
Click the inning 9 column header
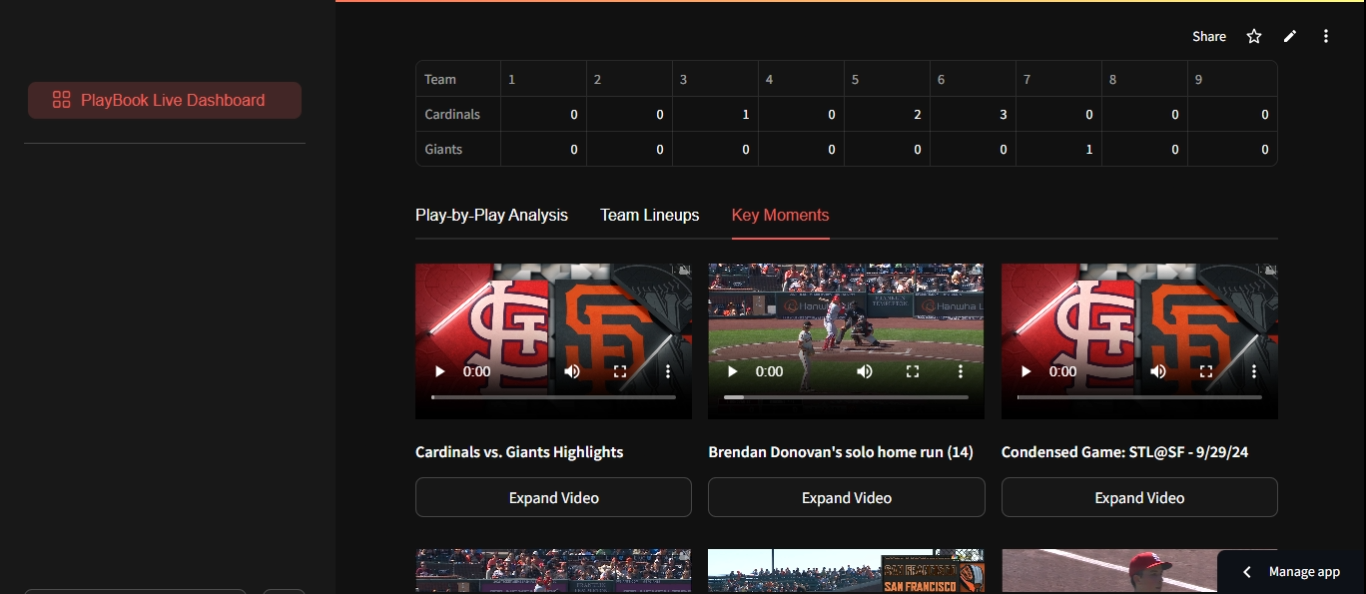[1232, 79]
